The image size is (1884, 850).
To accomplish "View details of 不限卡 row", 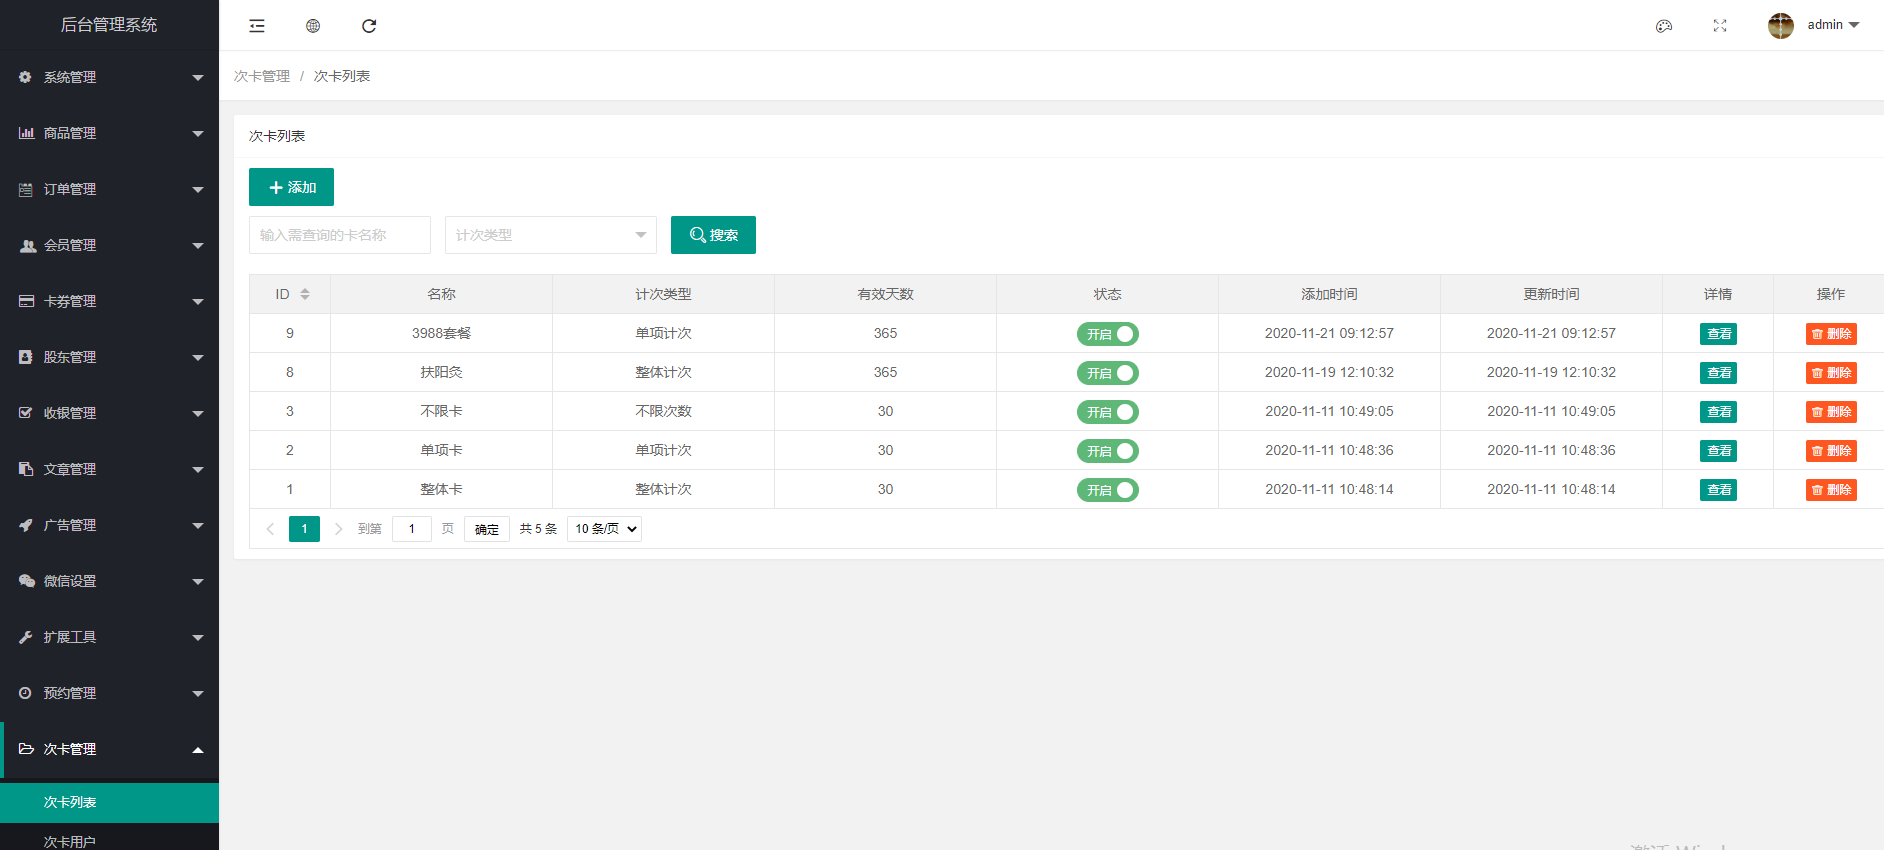I will [1718, 412].
